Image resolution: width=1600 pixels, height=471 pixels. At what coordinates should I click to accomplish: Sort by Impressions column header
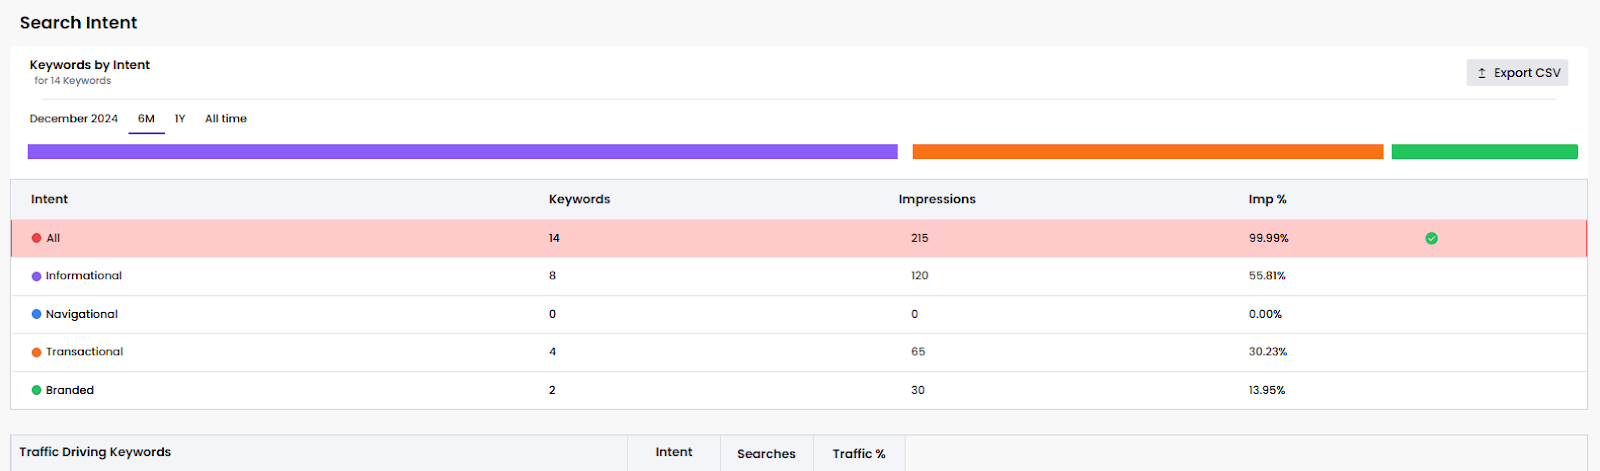(x=937, y=199)
